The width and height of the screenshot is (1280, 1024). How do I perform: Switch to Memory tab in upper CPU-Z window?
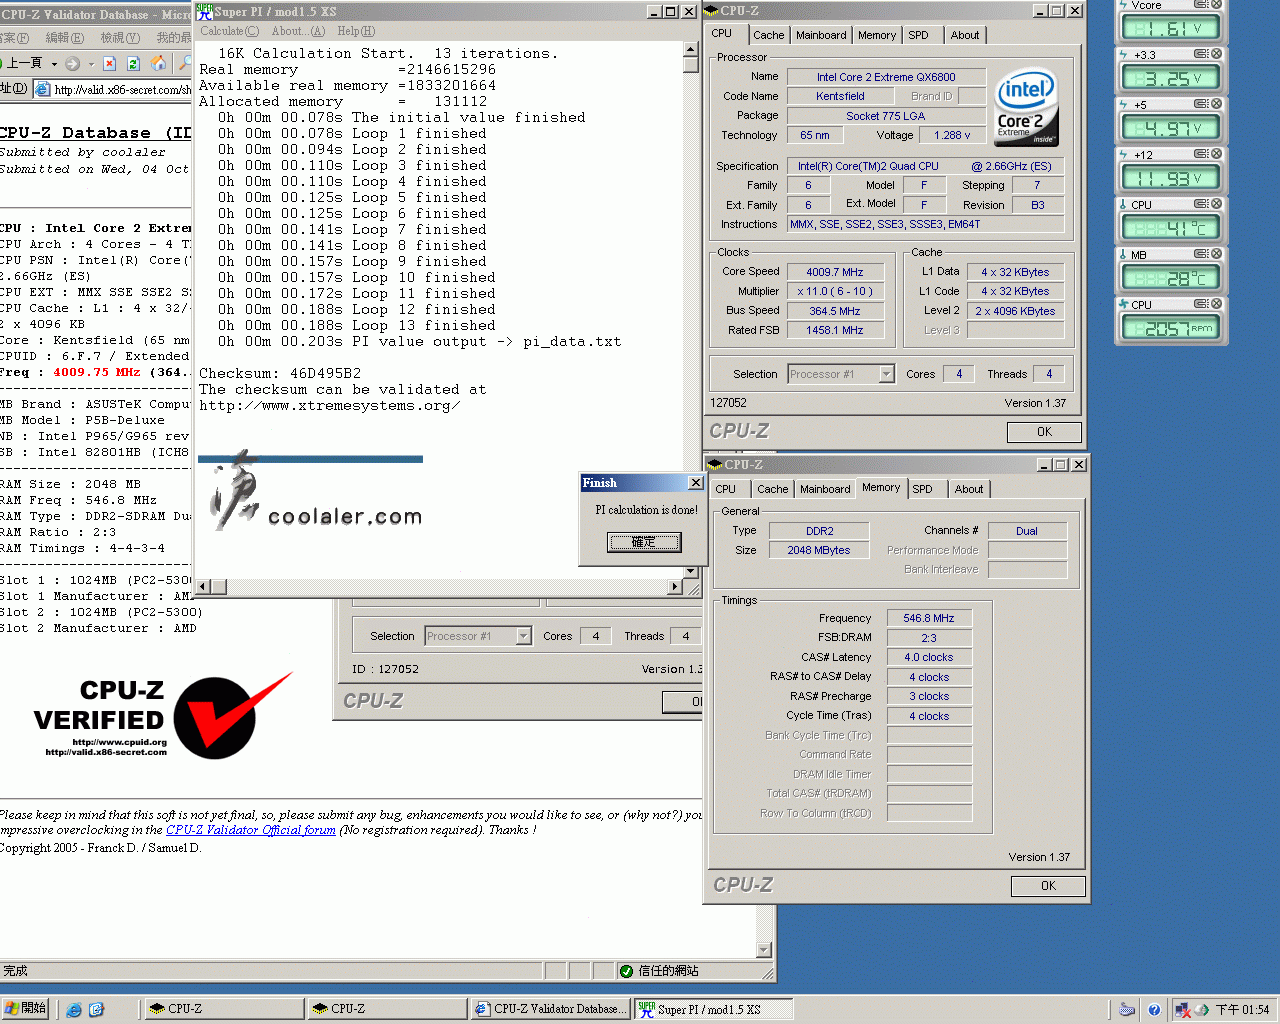click(877, 35)
